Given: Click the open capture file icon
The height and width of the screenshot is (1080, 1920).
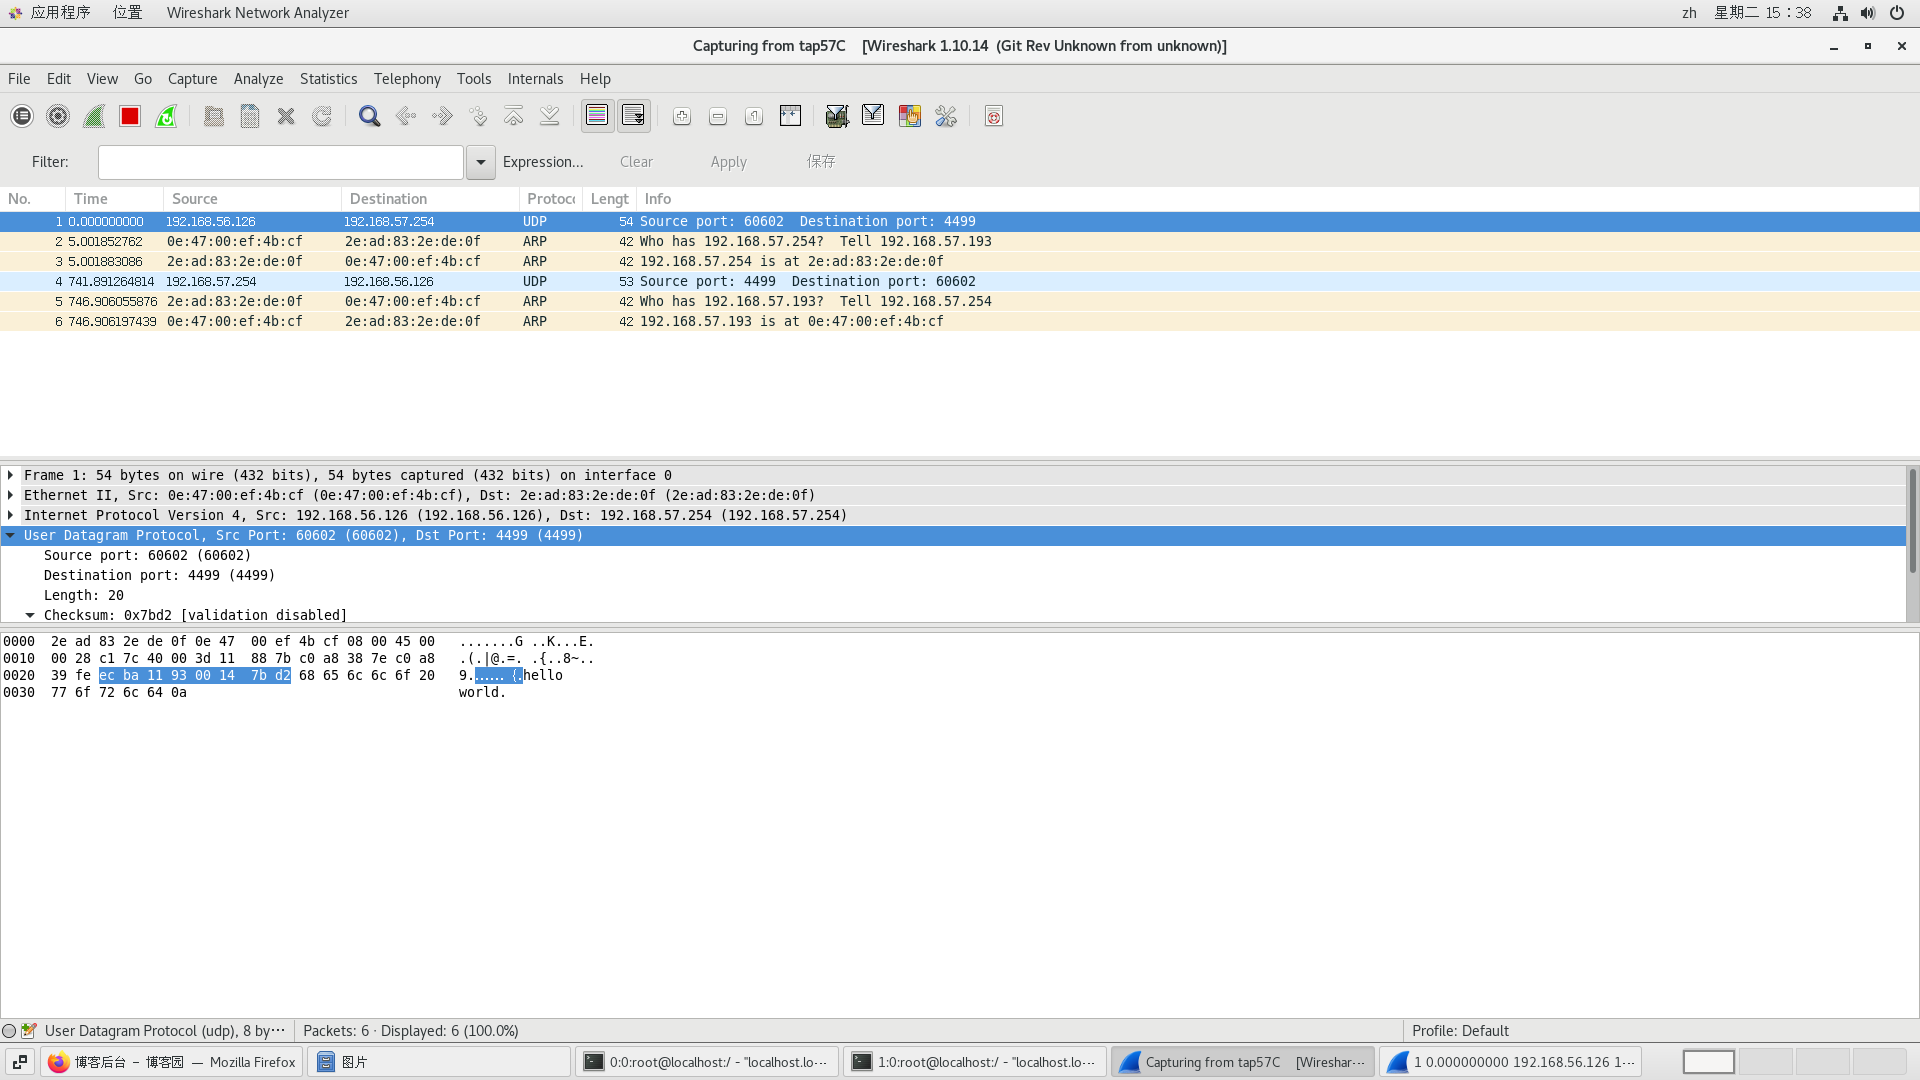Looking at the screenshot, I should [x=214, y=116].
